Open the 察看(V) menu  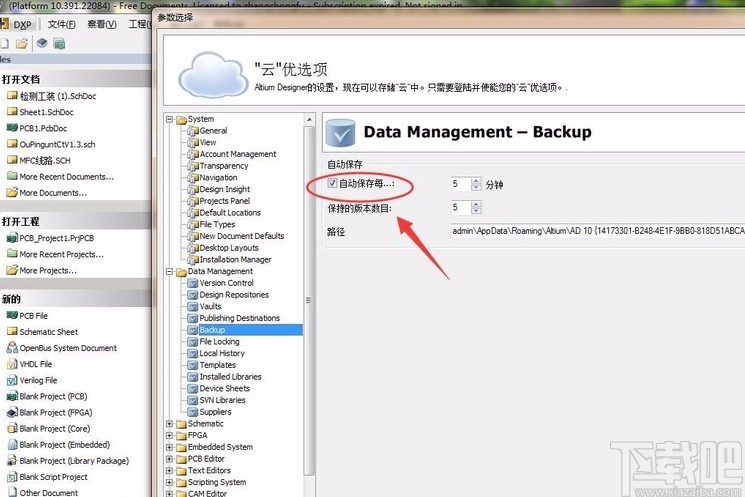tap(102, 24)
